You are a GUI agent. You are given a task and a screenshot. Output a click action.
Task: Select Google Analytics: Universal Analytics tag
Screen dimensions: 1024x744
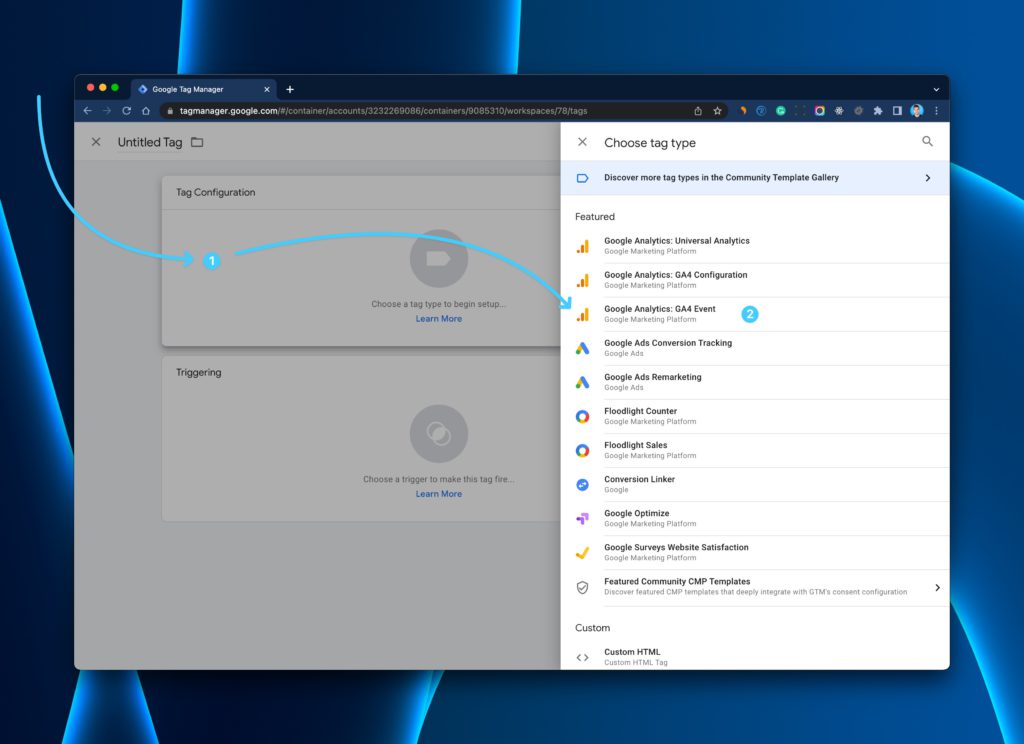[x=755, y=246]
